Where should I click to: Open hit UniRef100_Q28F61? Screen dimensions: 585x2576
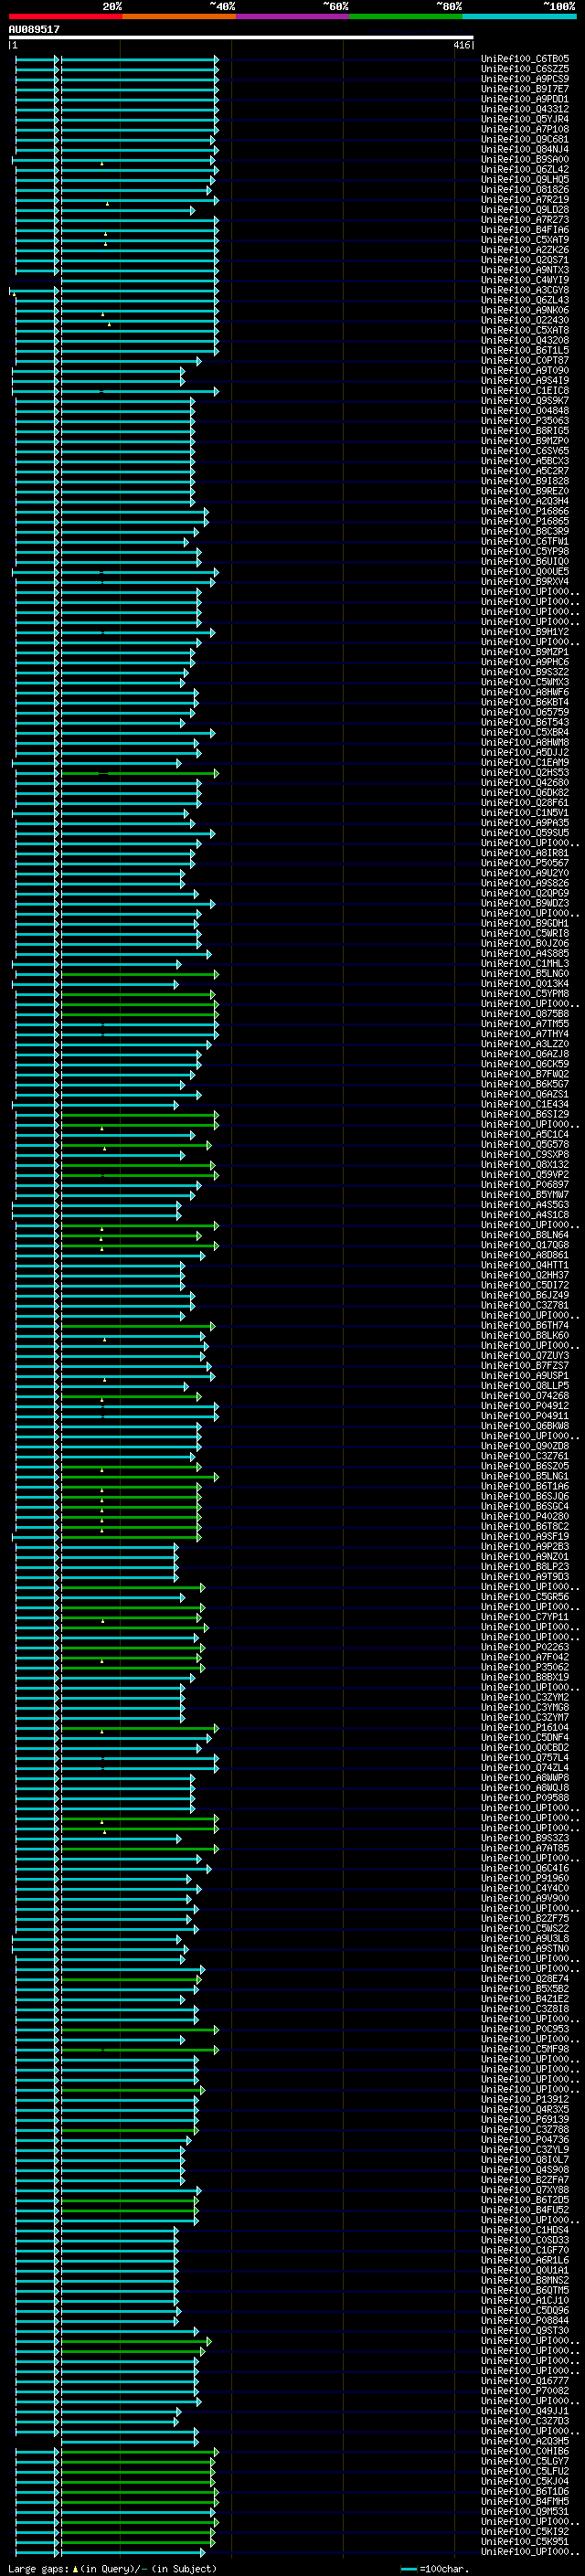525,803
